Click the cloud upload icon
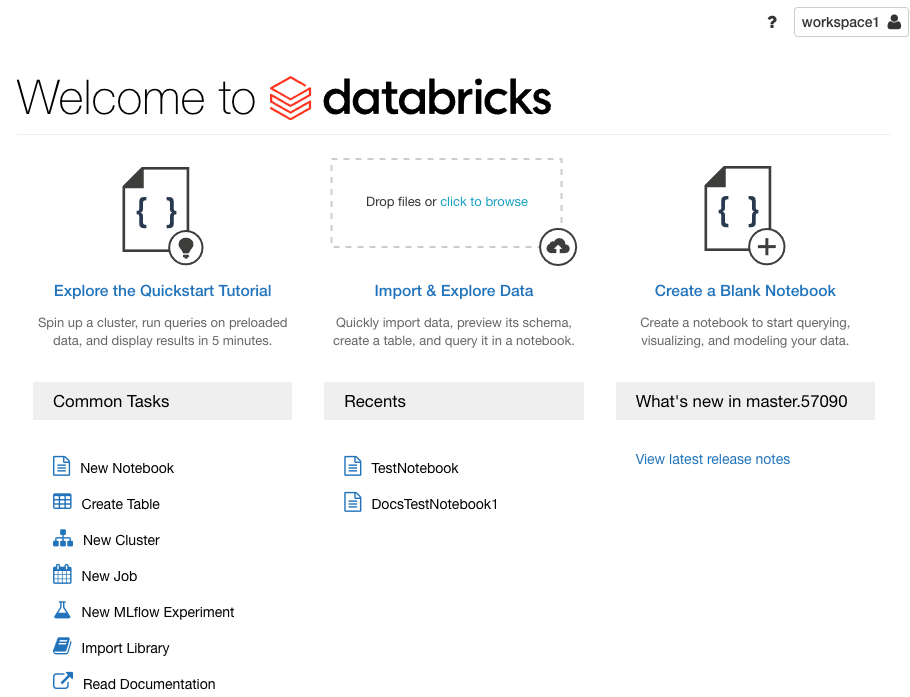The height and width of the screenshot is (697, 910). [x=558, y=247]
